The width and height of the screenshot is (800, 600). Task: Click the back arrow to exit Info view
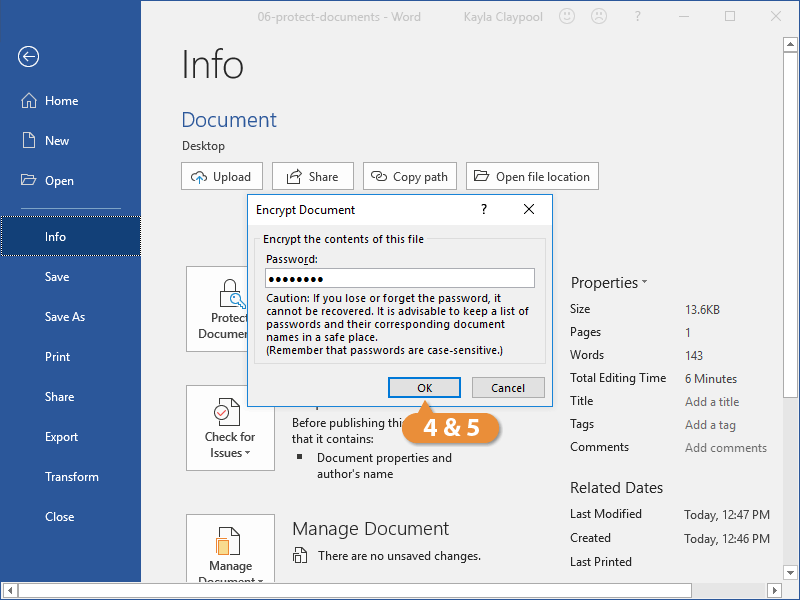27,57
